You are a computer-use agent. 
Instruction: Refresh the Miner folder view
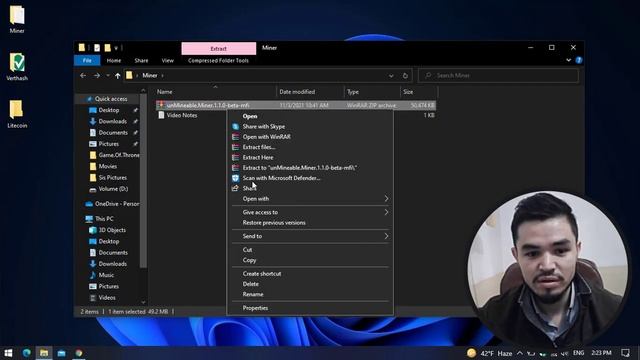coord(405,76)
